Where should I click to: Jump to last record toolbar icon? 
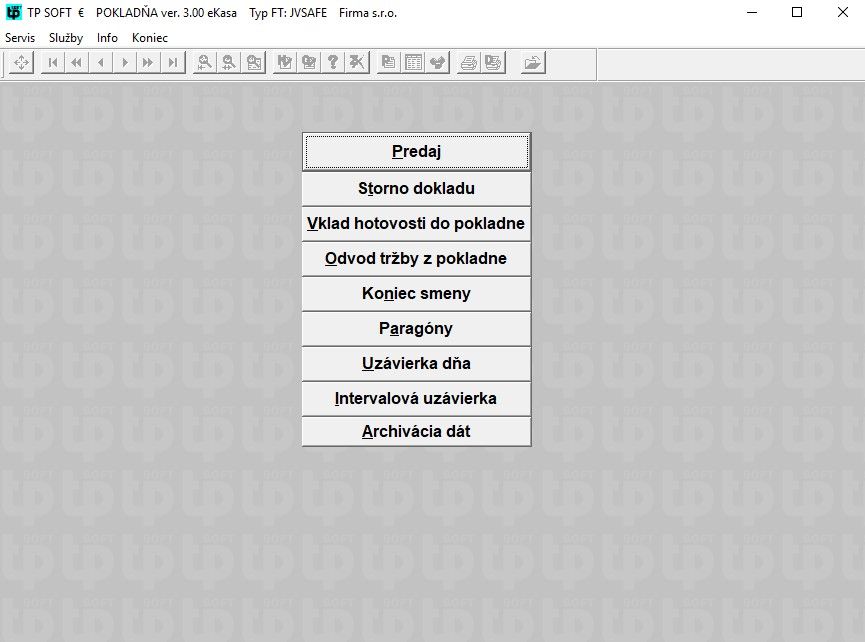click(173, 62)
